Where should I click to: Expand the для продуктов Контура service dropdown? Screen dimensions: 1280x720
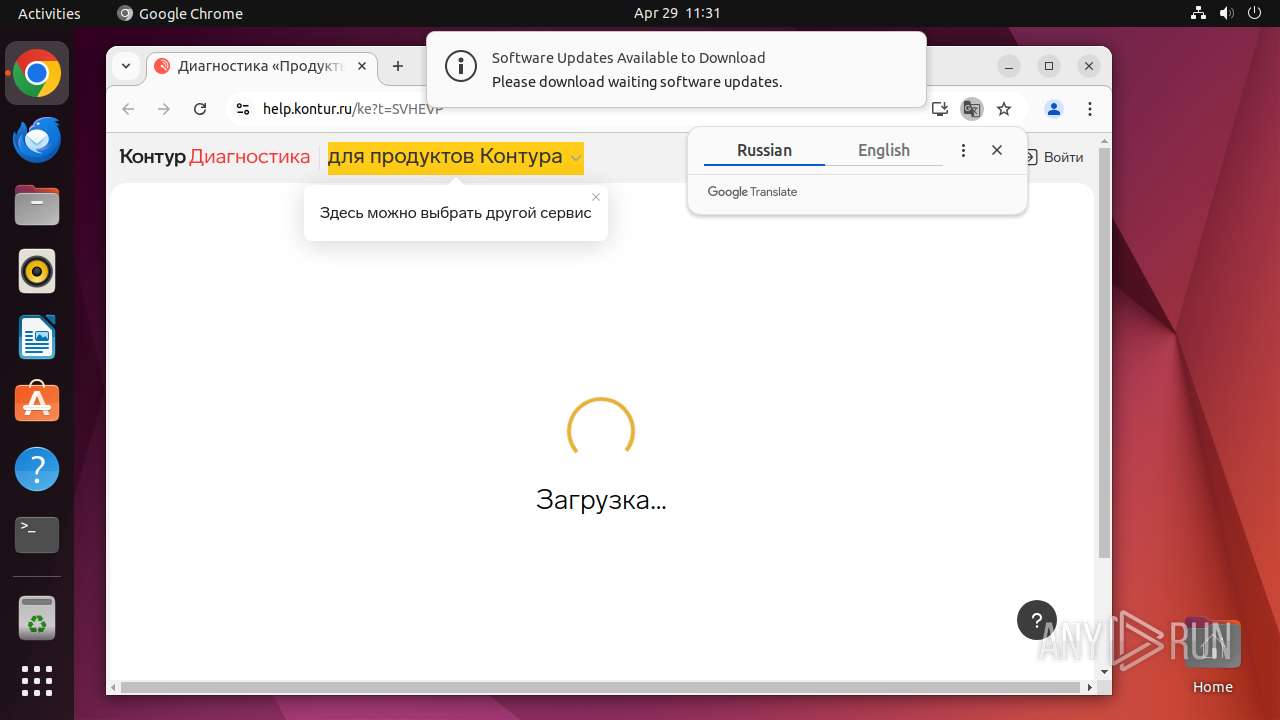tap(455, 158)
